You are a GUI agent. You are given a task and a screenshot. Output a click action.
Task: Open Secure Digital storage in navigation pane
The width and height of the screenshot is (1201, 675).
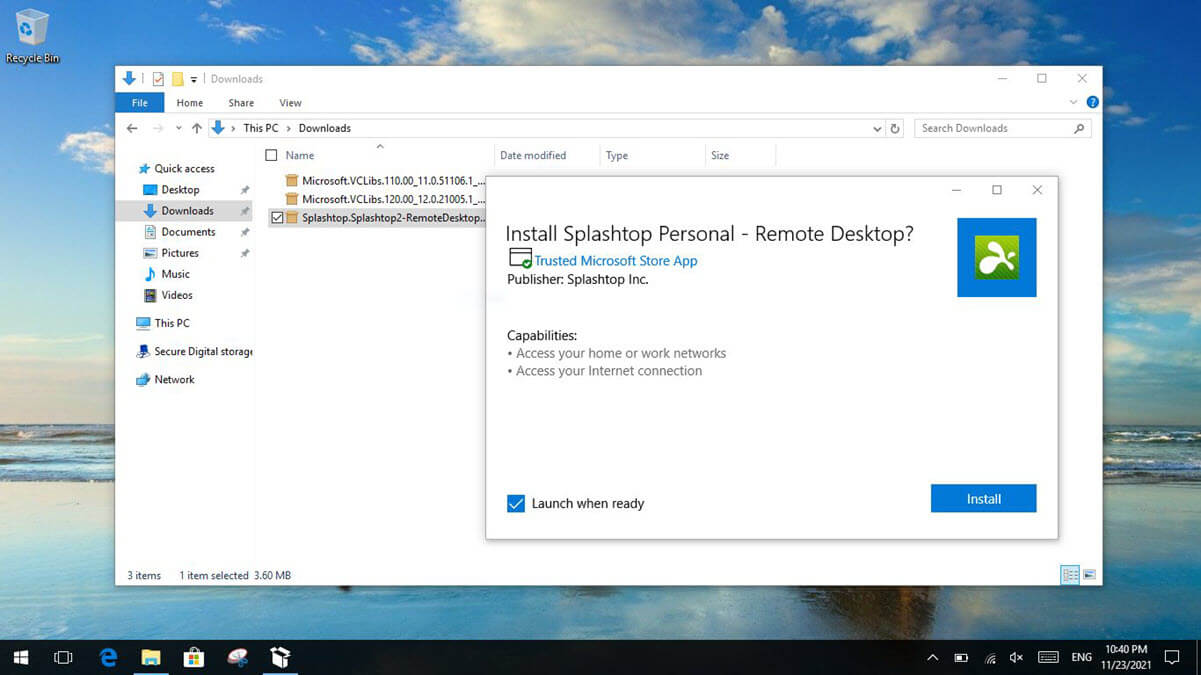[194, 352]
